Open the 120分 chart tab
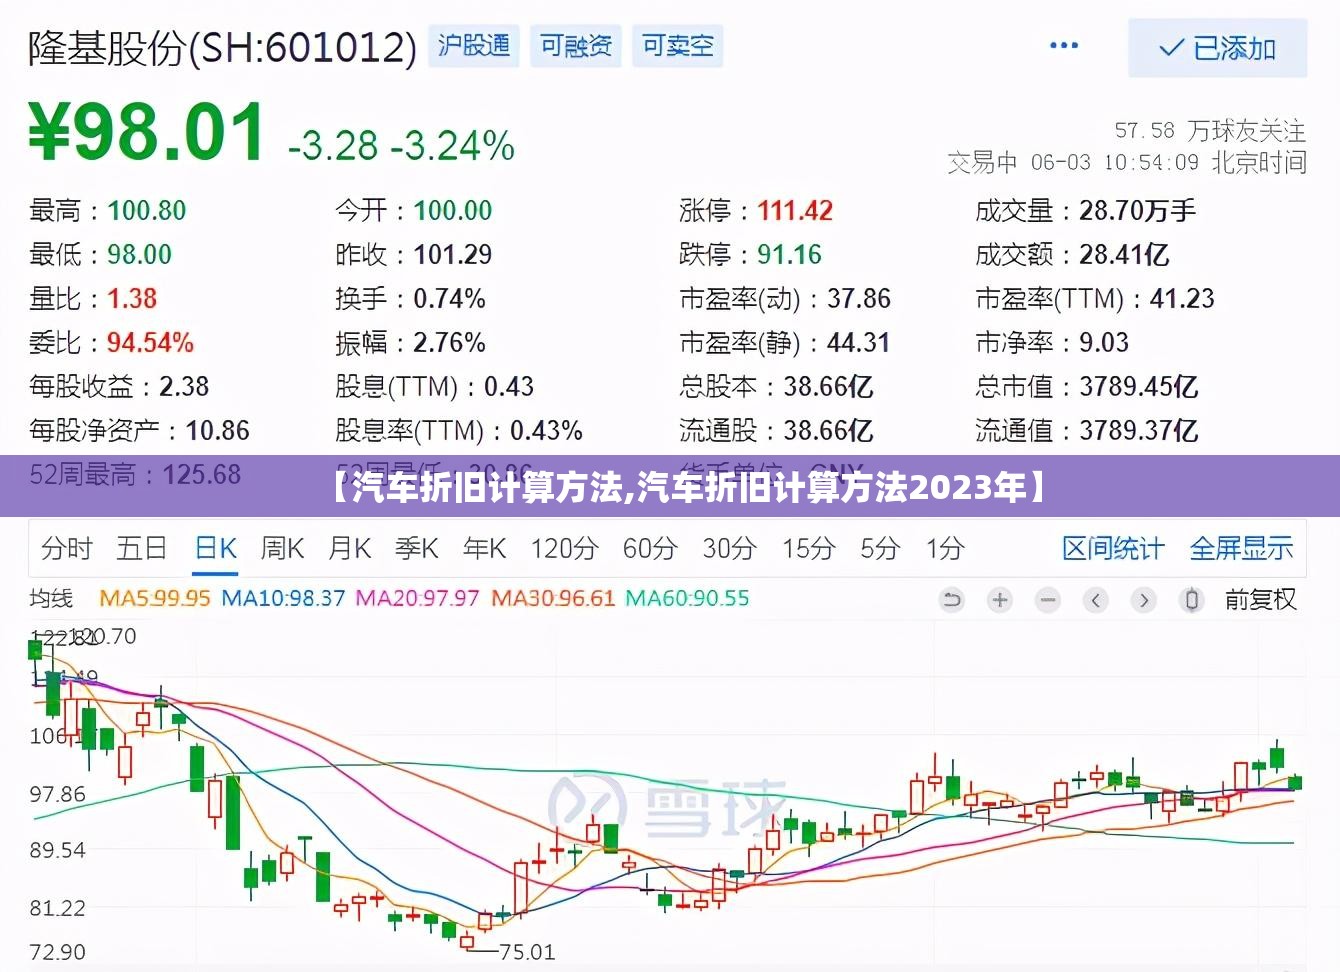The height and width of the screenshot is (972, 1340). click(x=564, y=548)
